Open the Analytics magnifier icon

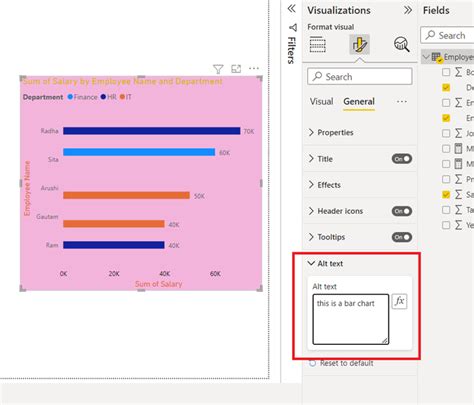click(401, 44)
